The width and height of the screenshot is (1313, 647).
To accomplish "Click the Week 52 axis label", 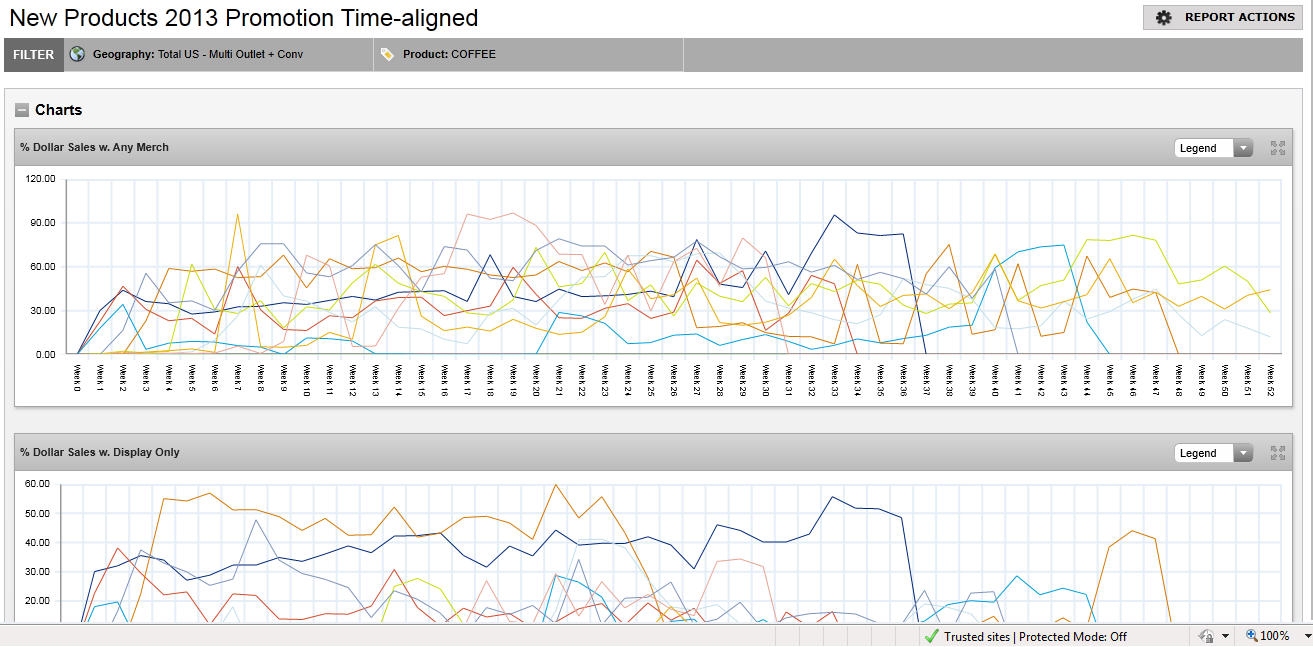I will [x=1270, y=381].
